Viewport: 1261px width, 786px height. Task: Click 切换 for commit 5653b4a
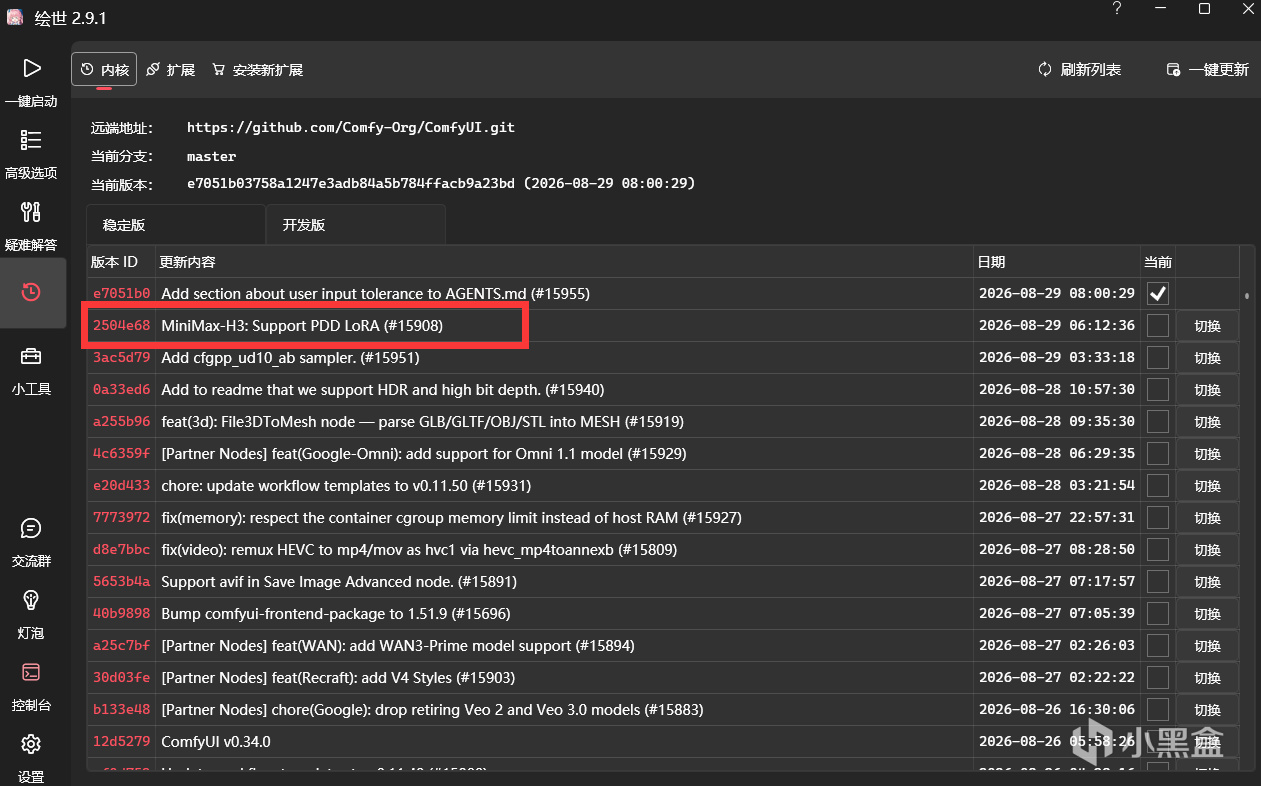coord(1207,582)
